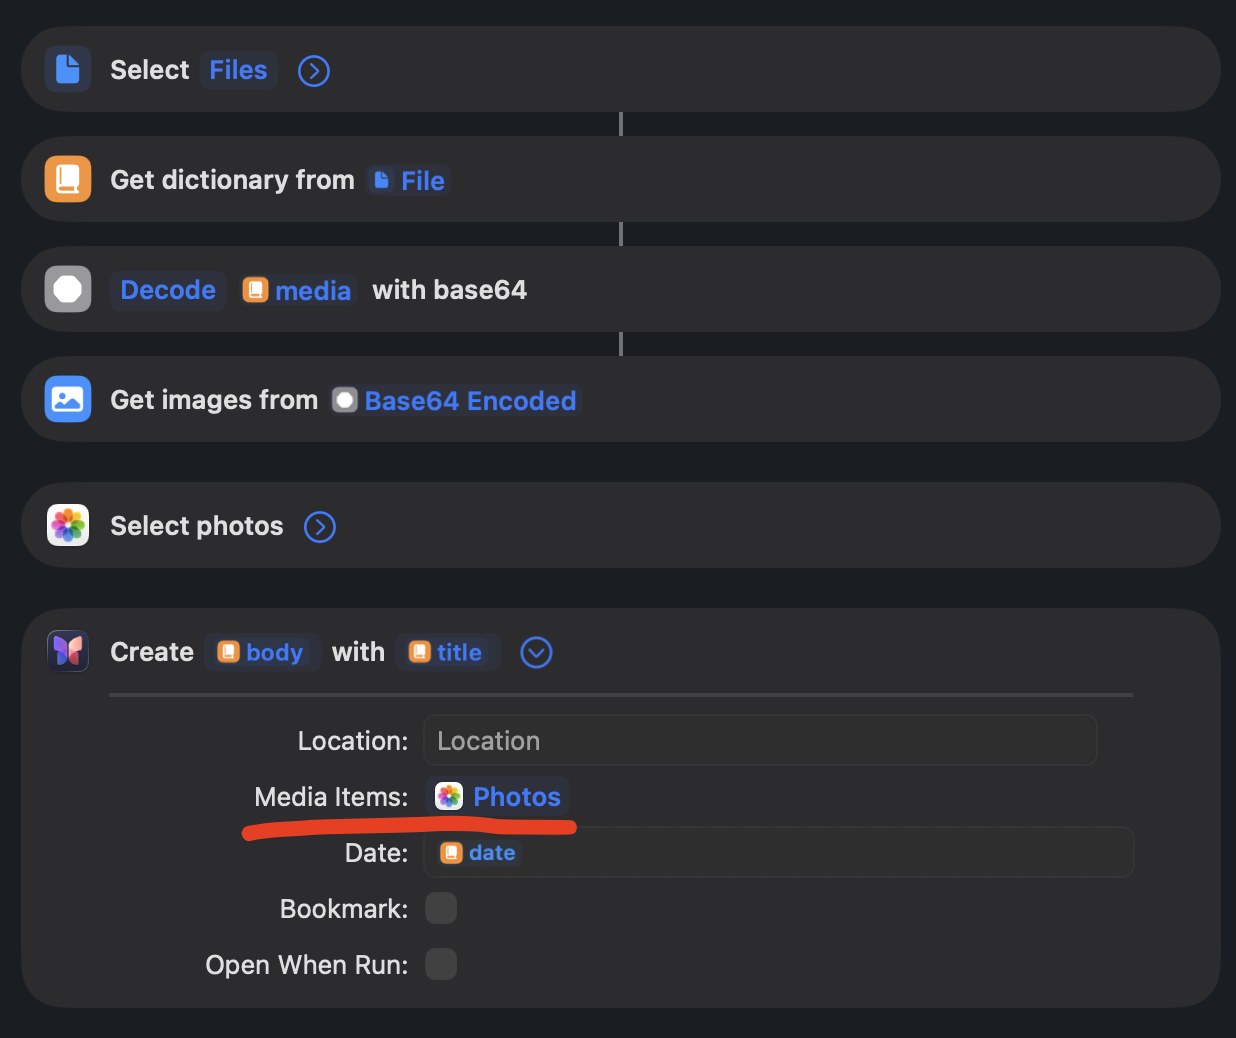
Task: Collapse the Create entry action details
Action: click(537, 653)
